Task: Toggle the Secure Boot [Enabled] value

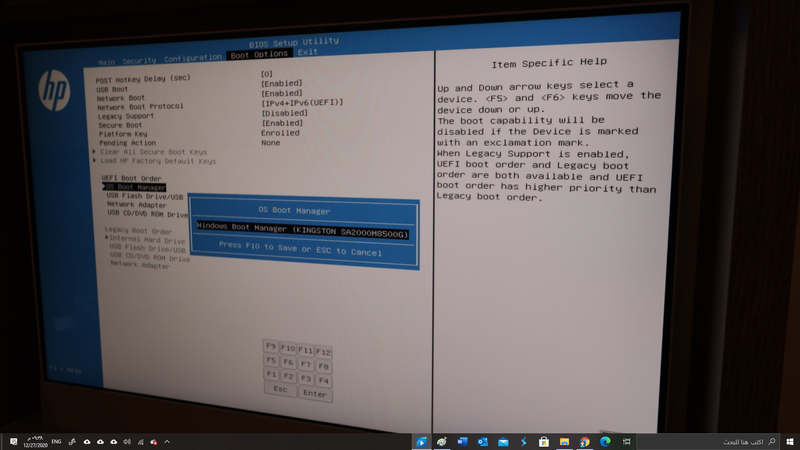Action: [x=282, y=123]
